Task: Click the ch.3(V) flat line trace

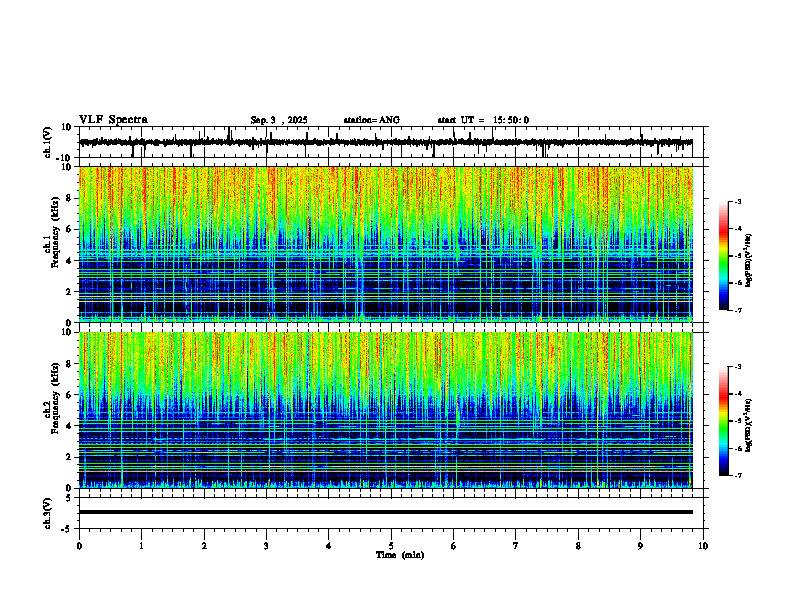Action: coord(386,512)
